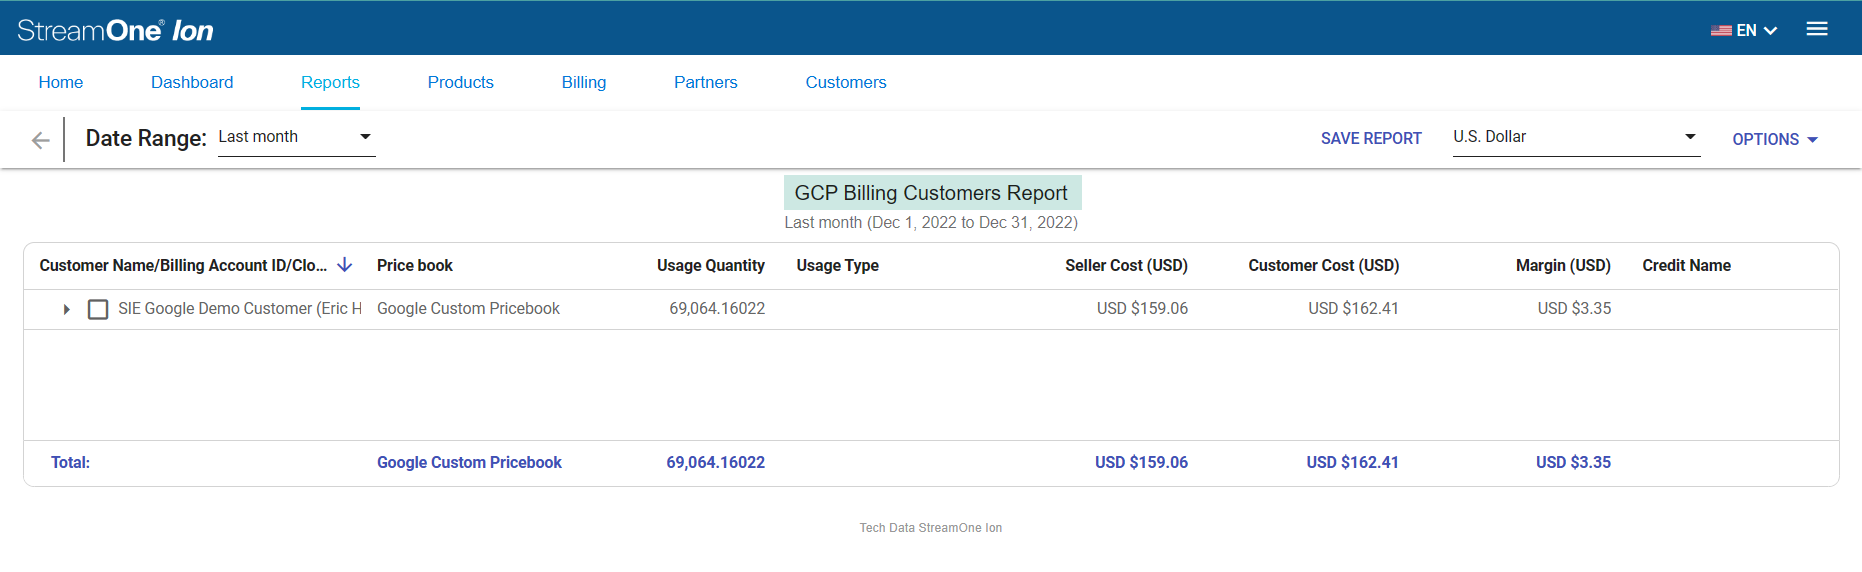1862x572 pixels.
Task: Navigate to the Customers tab
Action: pos(846,82)
